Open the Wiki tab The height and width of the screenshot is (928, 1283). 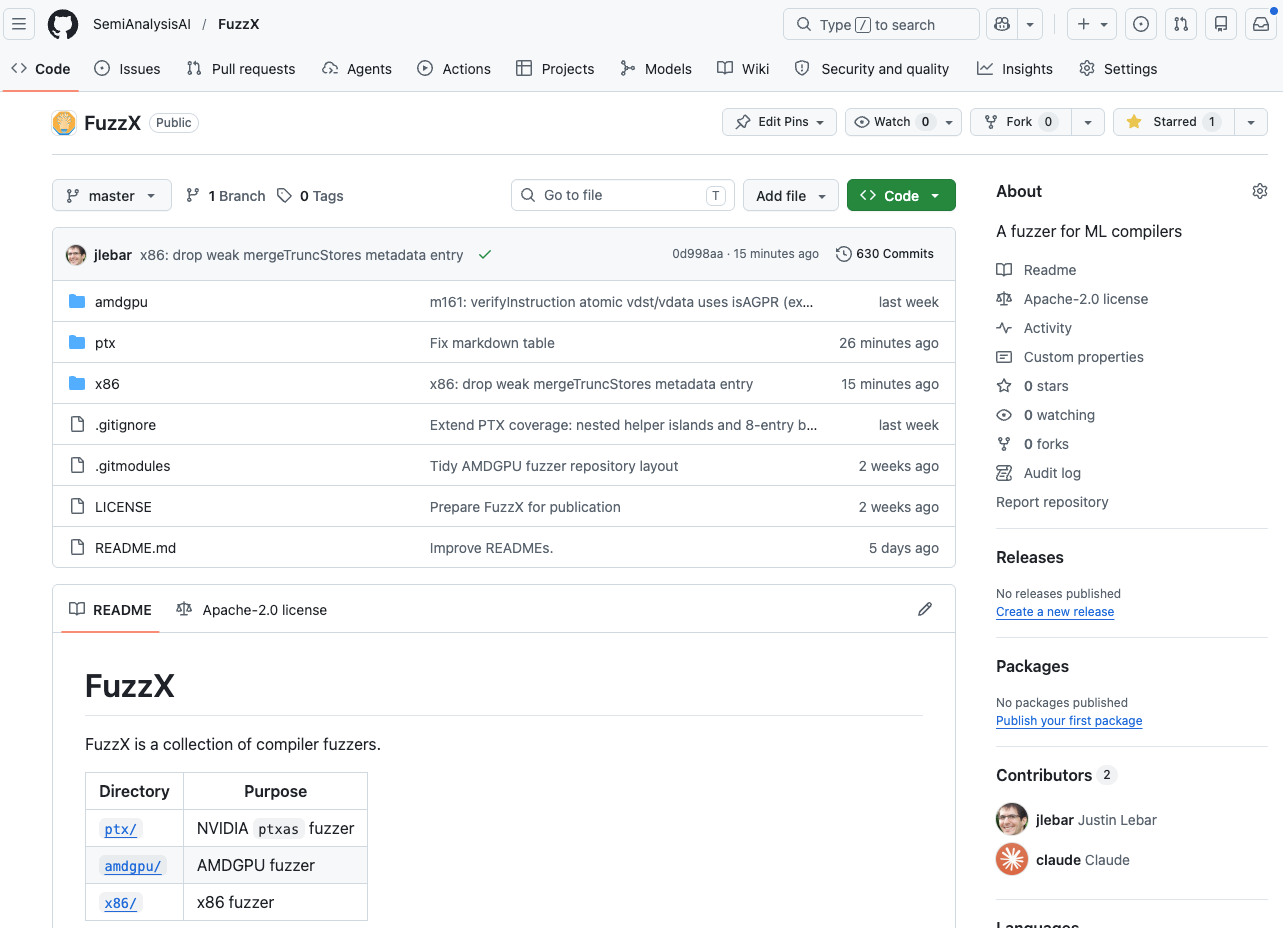[743, 68]
